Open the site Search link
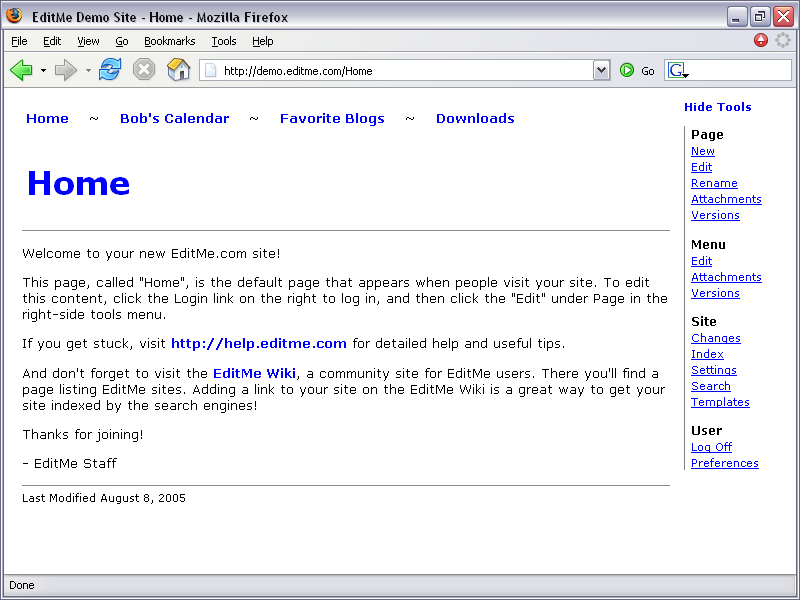800x600 pixels. [711, 386]
